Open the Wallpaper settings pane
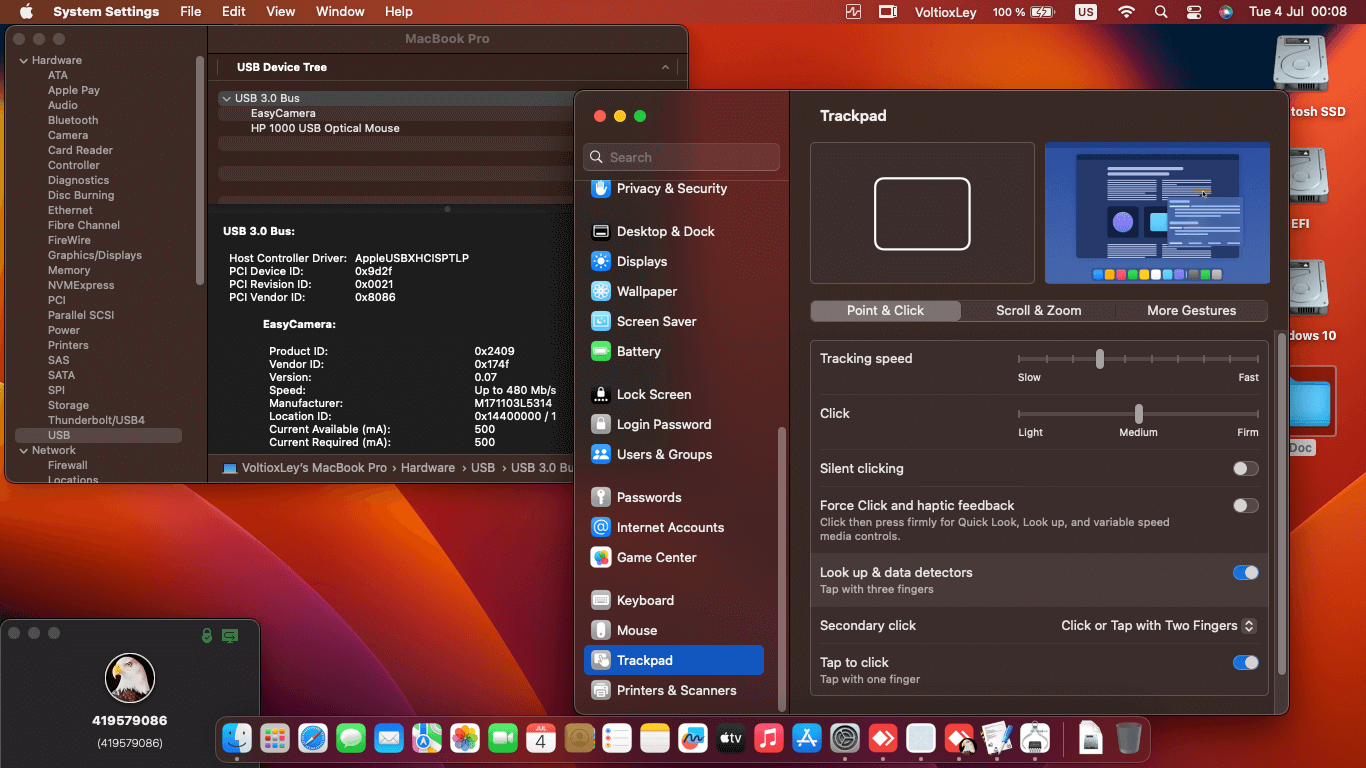The image size is (1366, 768). [x=673, y=291]
